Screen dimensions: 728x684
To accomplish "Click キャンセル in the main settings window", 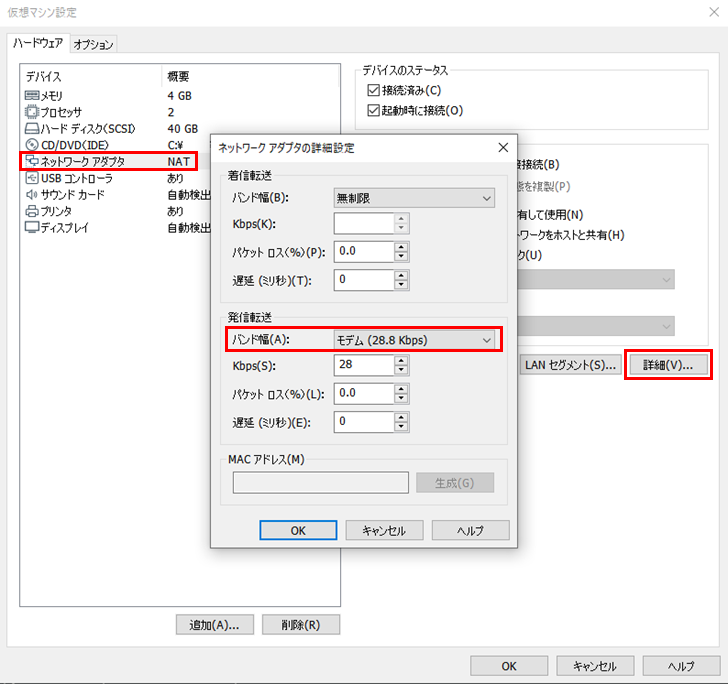I will pyautogui.click(x=595, y=666).
